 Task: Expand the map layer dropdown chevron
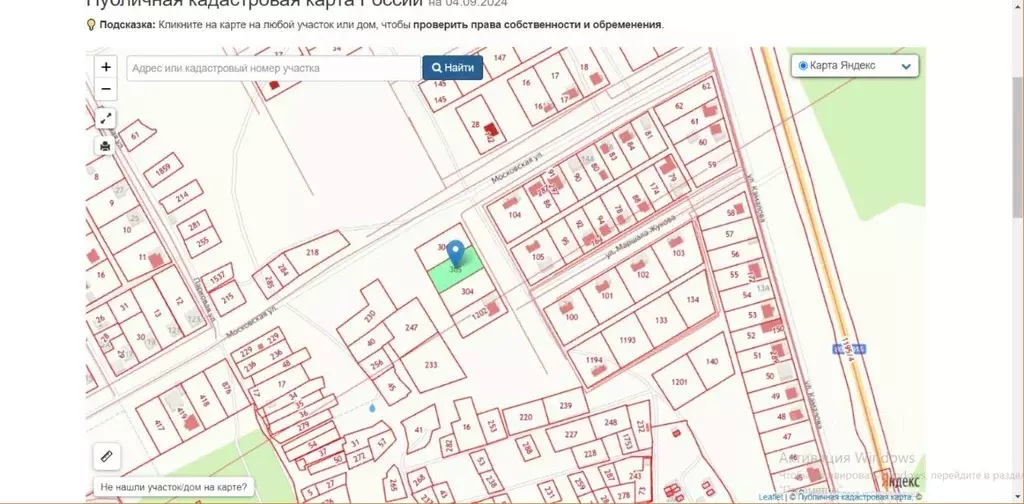[x=906, y=66]
